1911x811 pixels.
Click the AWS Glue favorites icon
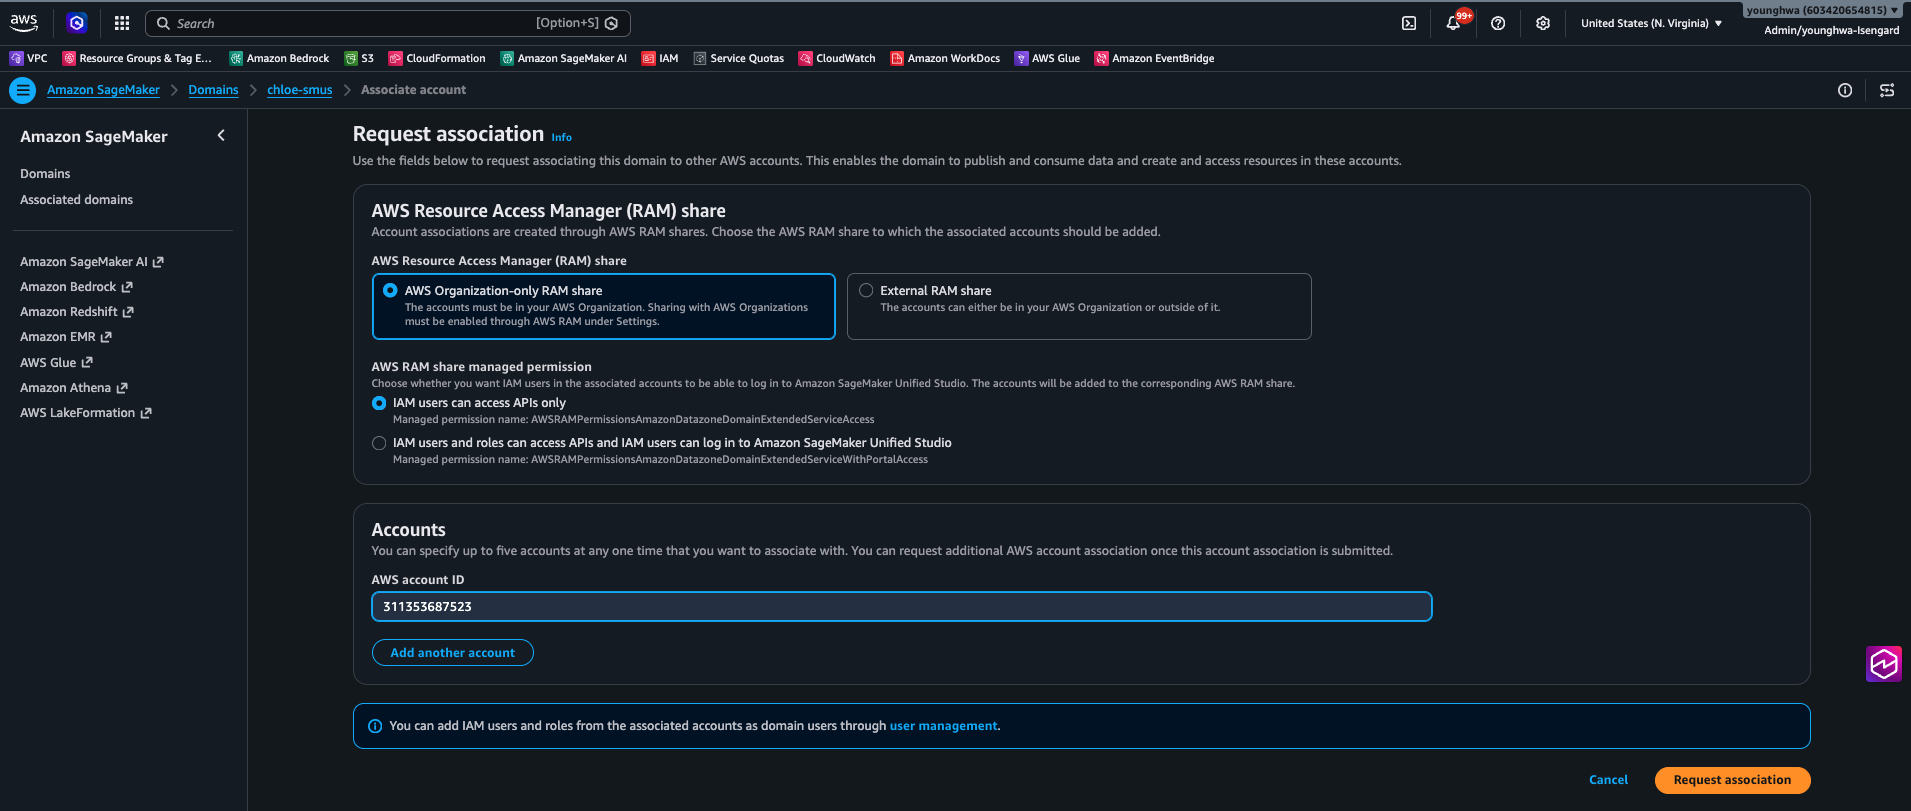coord(1021,58)
